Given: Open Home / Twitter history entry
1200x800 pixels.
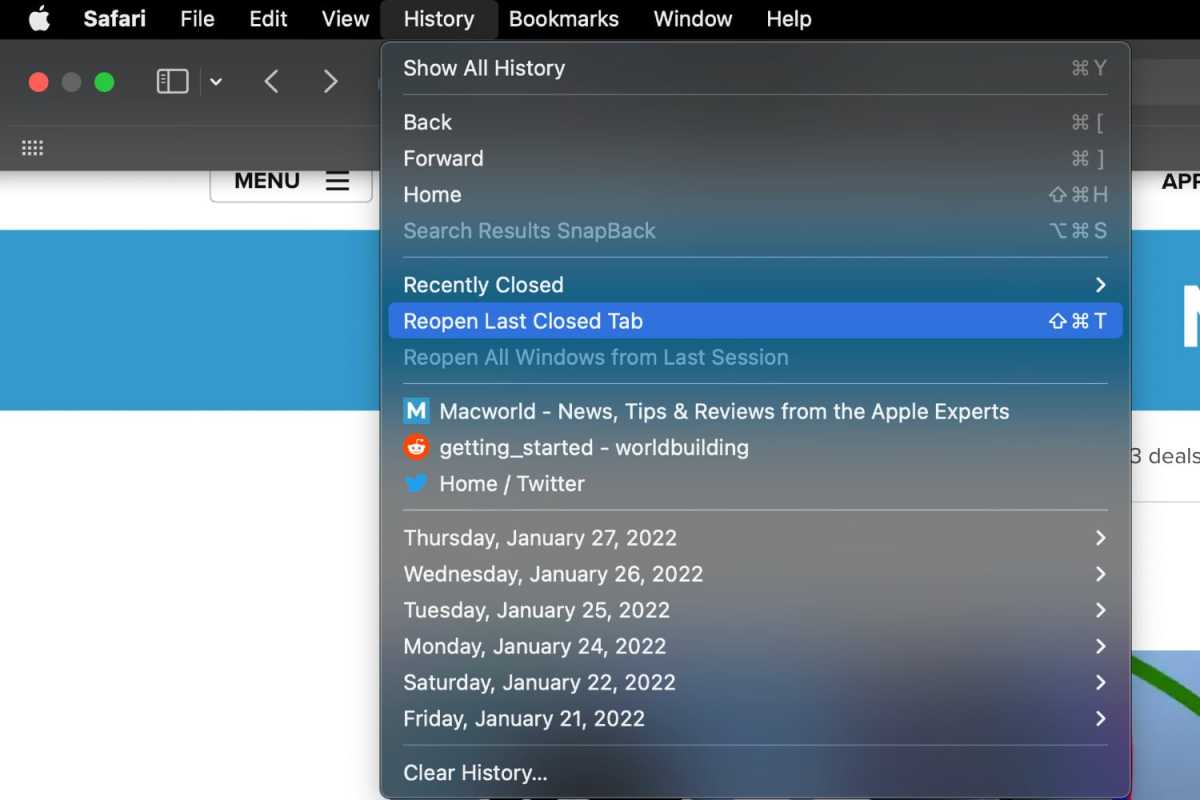Looking at the screenshot, I should pos(755,483).
